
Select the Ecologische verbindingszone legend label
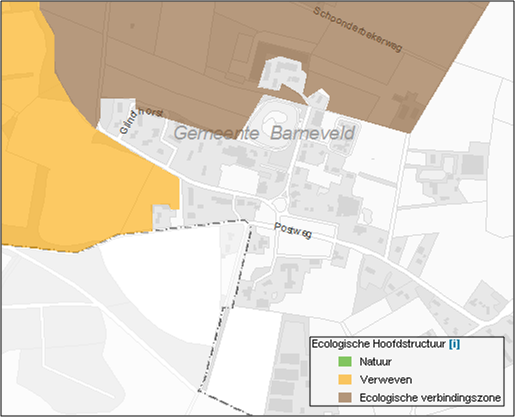[x=430, y=398]
